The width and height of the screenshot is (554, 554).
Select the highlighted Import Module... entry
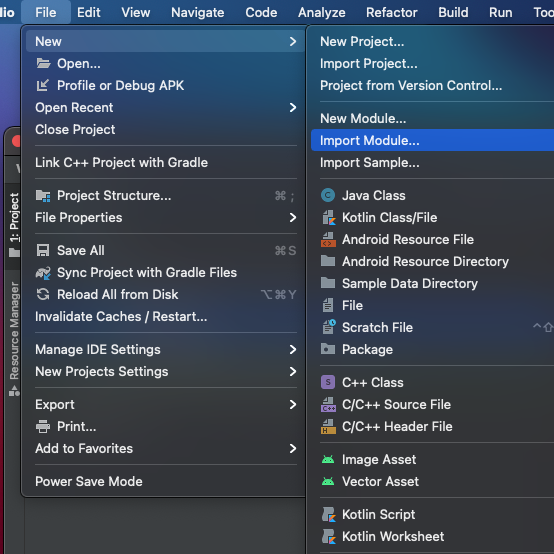coord(432,140)
